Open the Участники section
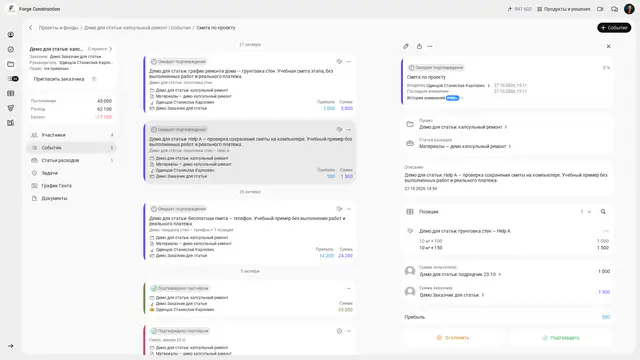The width and height of the screenshot is (640, 360). pos(72,135)
